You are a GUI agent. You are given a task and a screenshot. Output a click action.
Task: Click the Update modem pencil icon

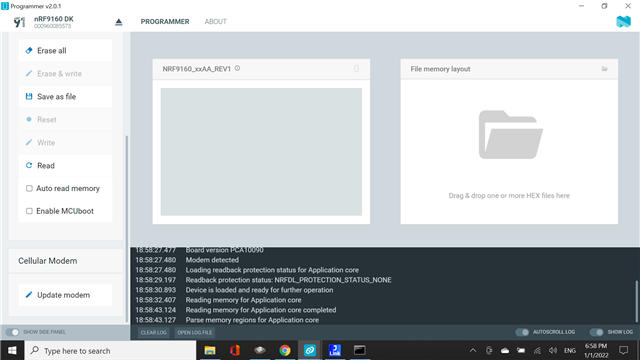point(29,295)
